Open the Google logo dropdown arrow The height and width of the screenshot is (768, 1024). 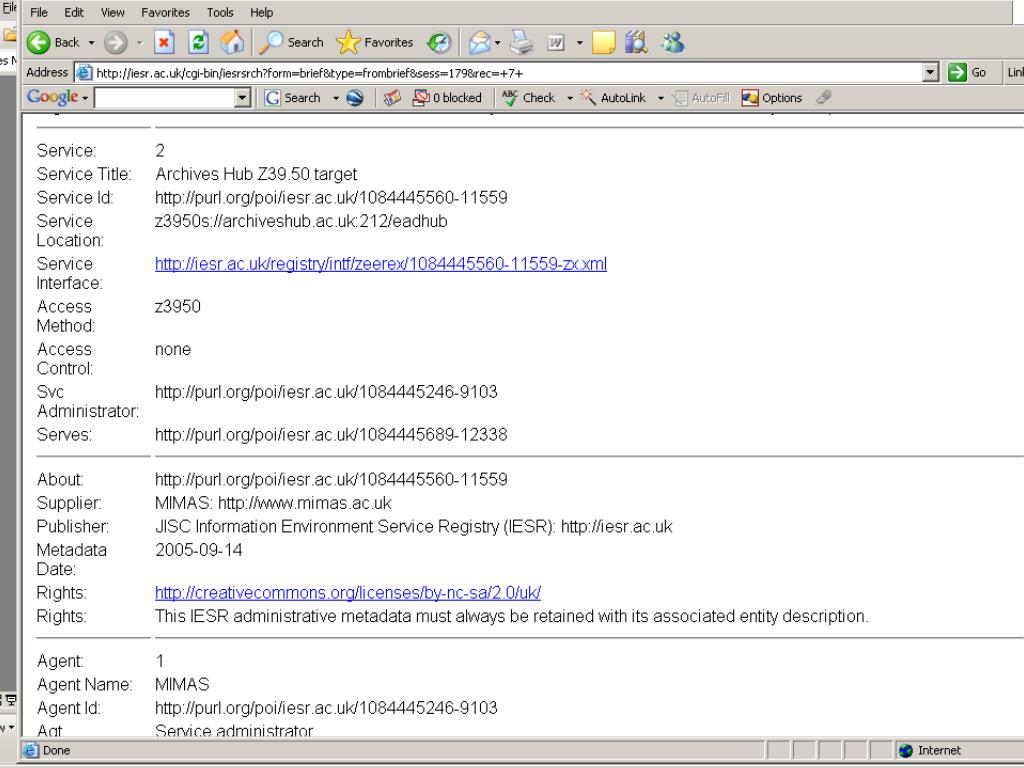coord(86,98)
